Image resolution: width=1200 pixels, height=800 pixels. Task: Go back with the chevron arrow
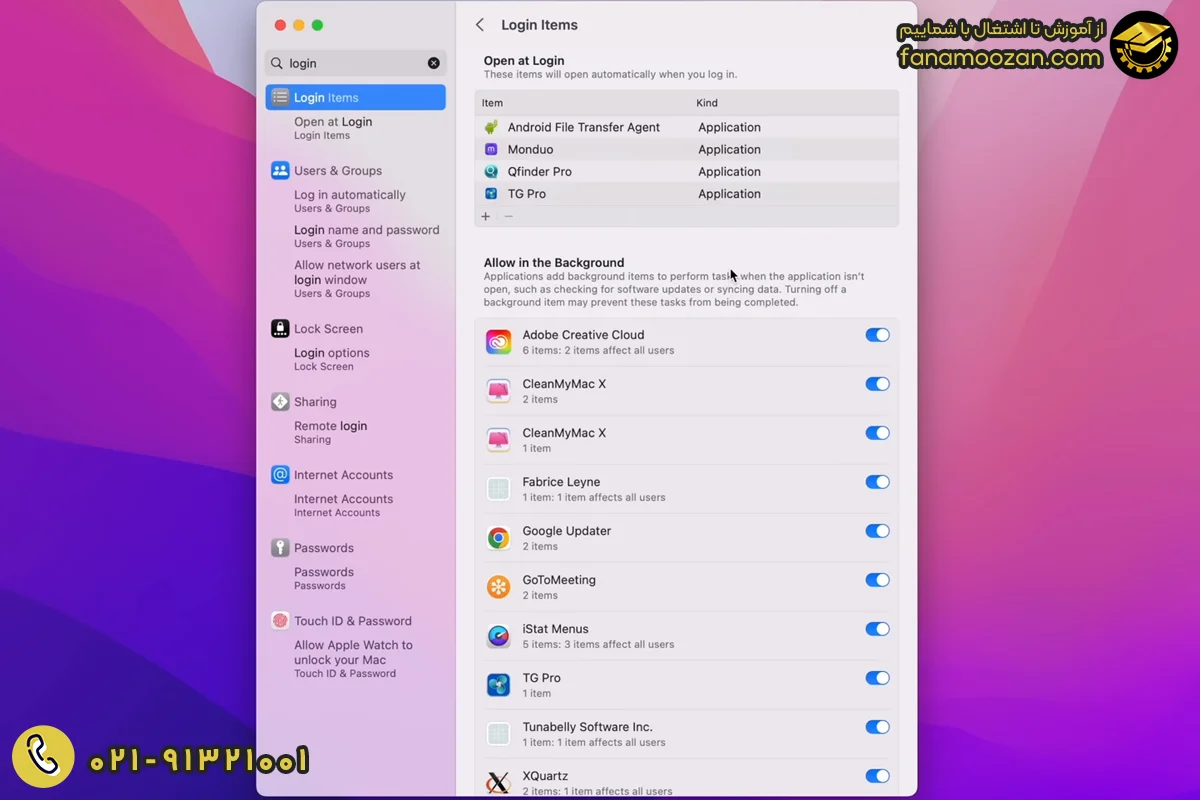pos(480,25)
